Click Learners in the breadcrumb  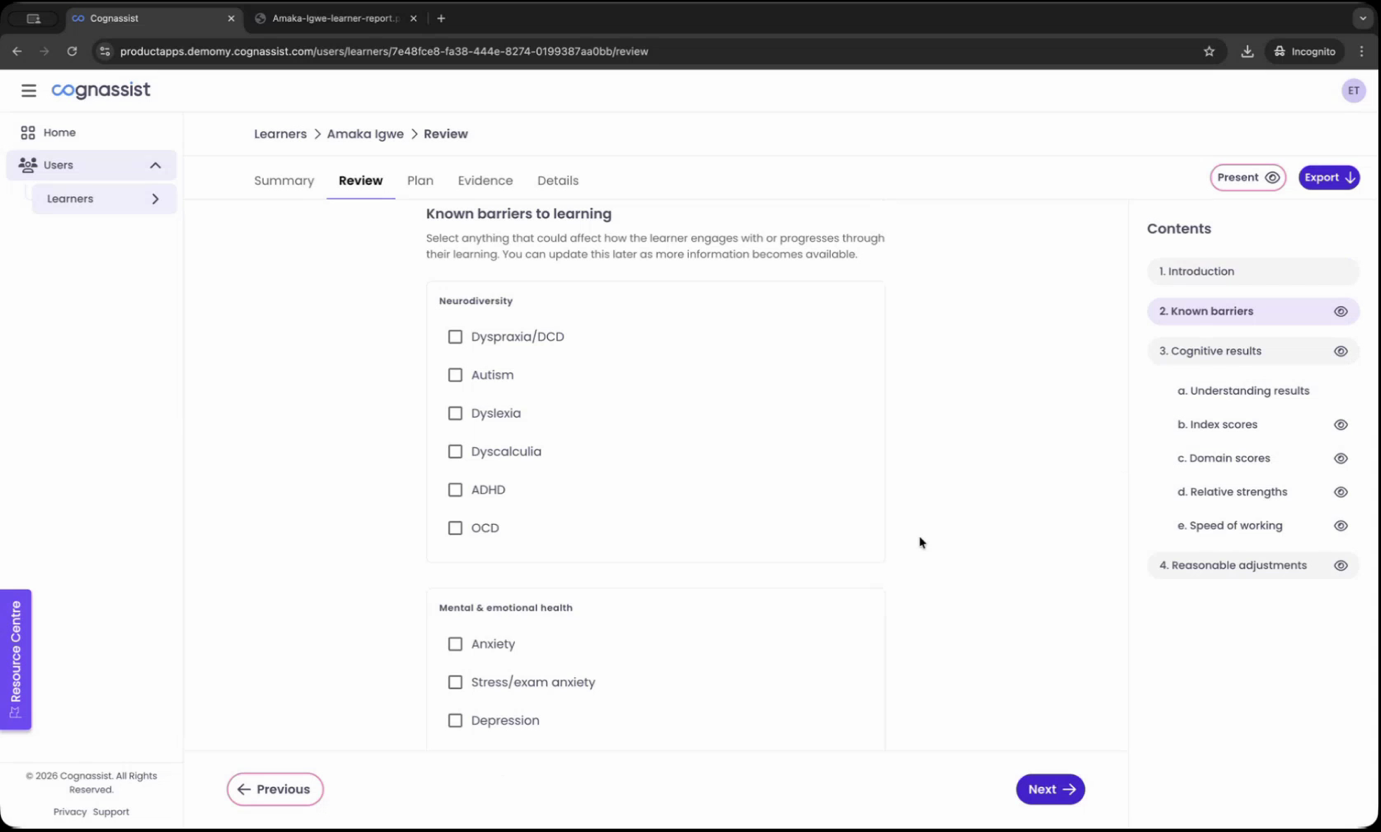[280, 134]
